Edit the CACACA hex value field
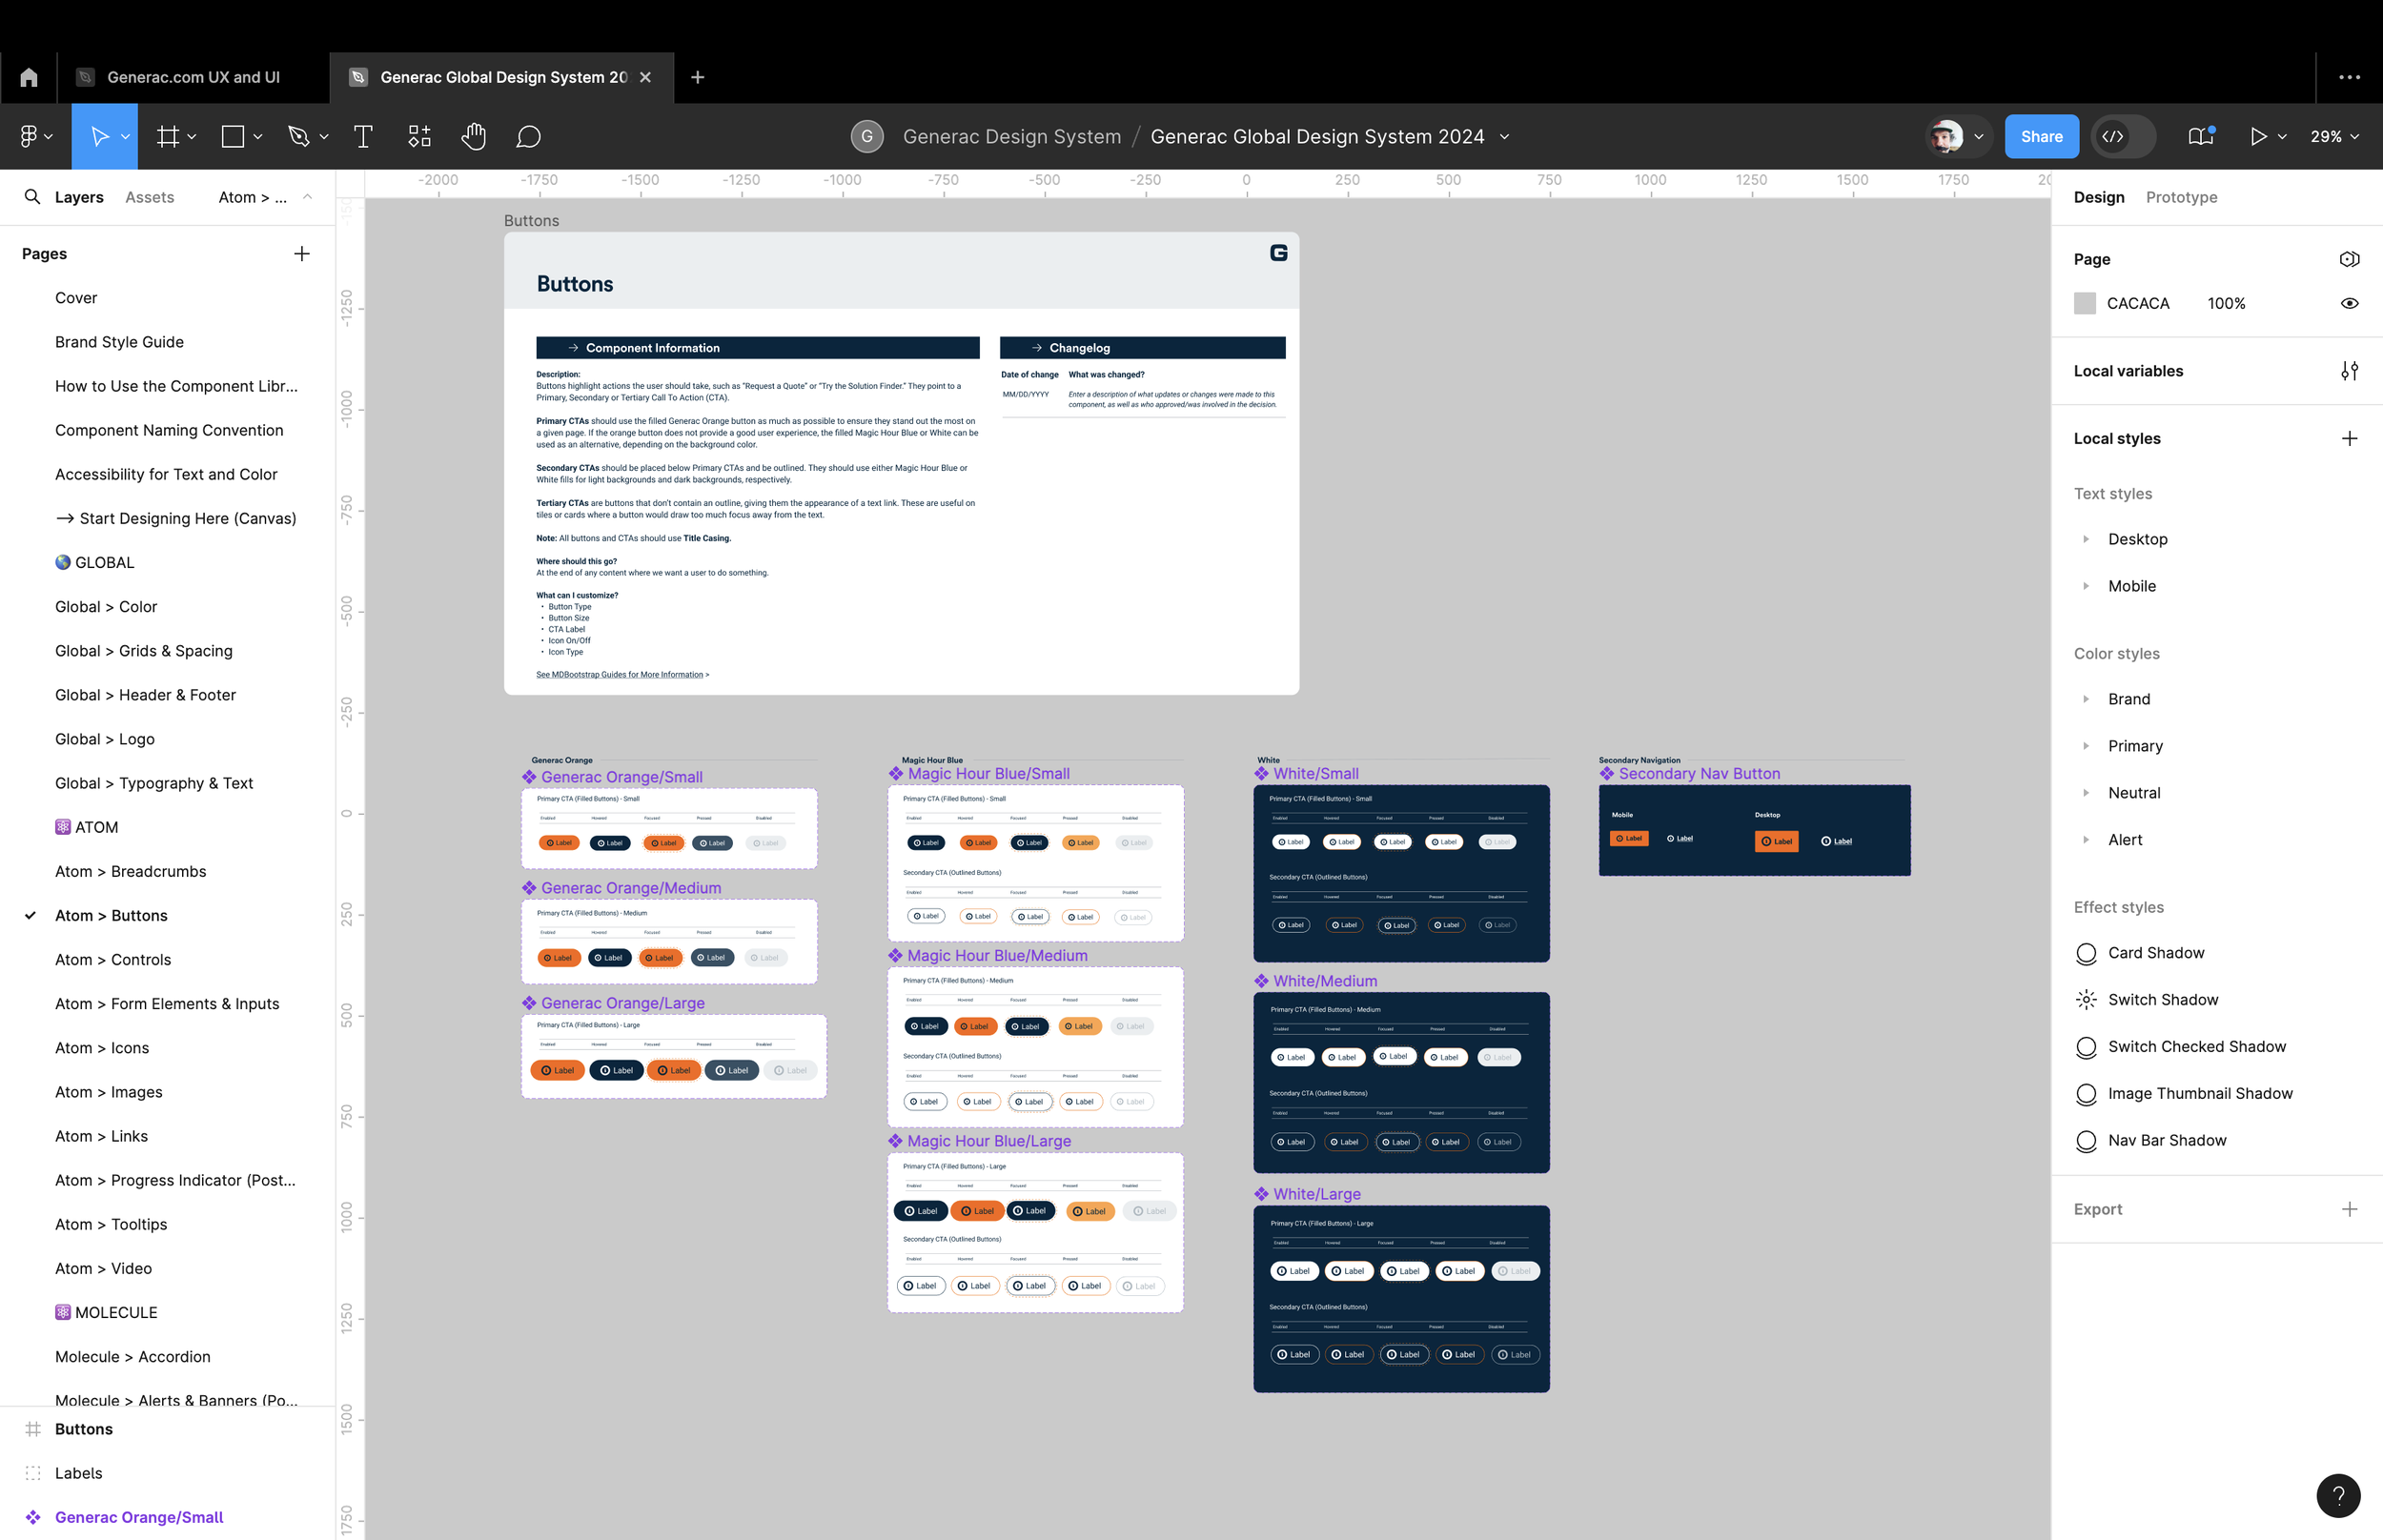2383x1540 pixels. 2138,303
